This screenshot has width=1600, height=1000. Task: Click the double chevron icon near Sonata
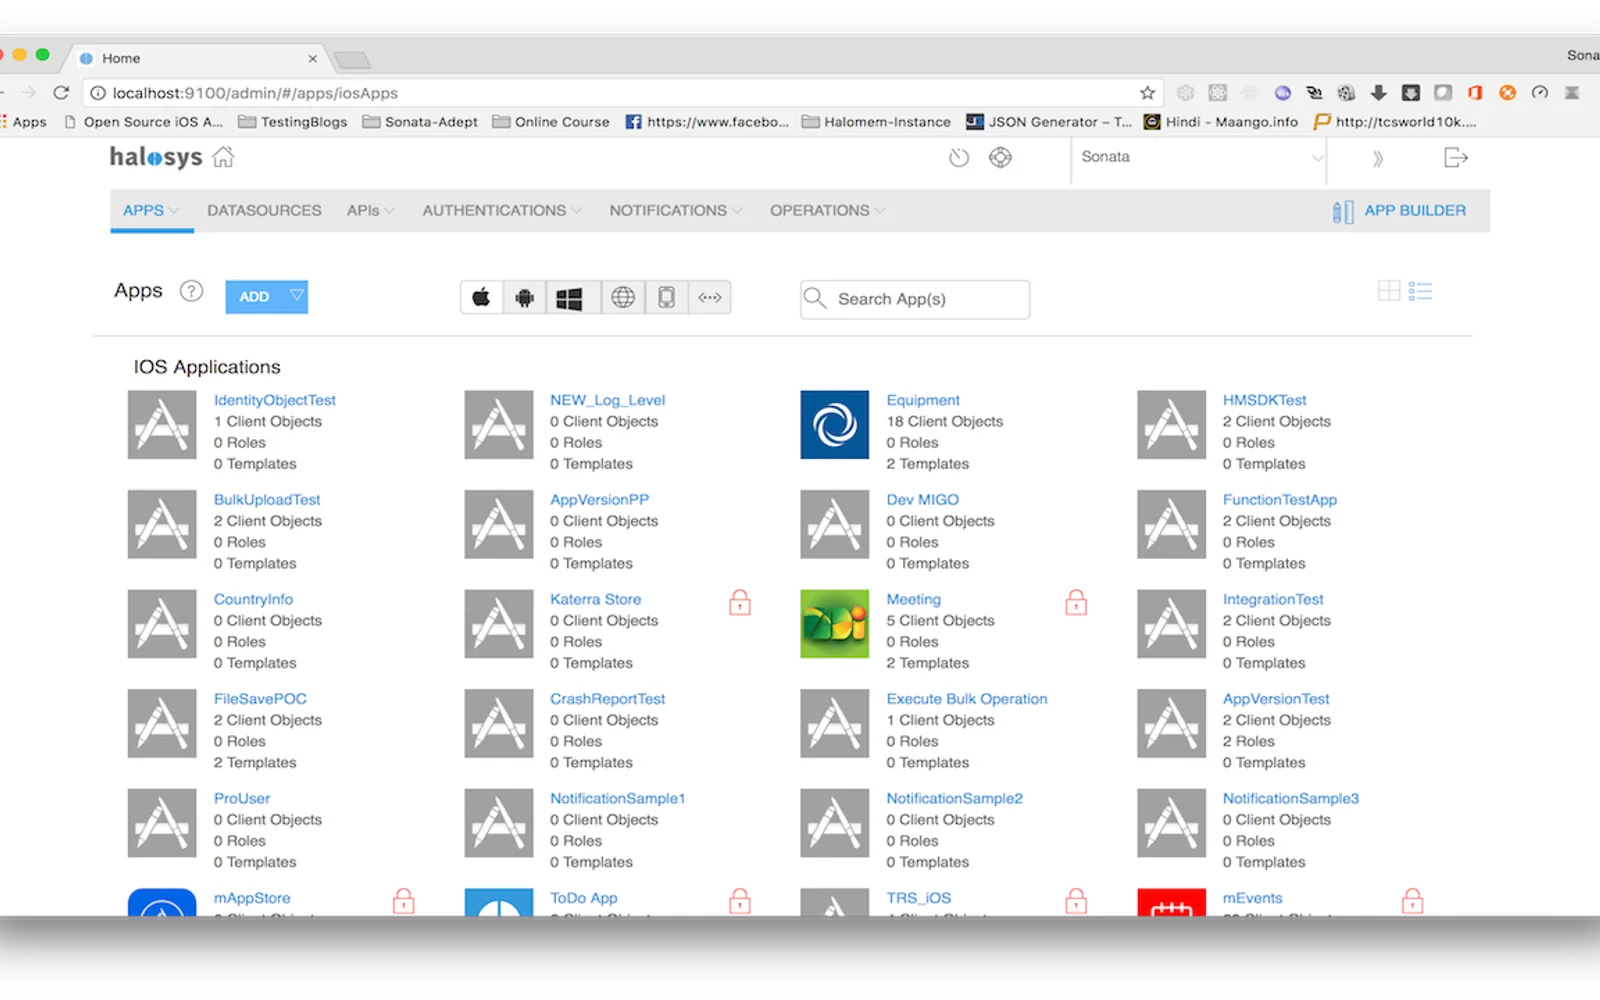[x=1378, y=158]
